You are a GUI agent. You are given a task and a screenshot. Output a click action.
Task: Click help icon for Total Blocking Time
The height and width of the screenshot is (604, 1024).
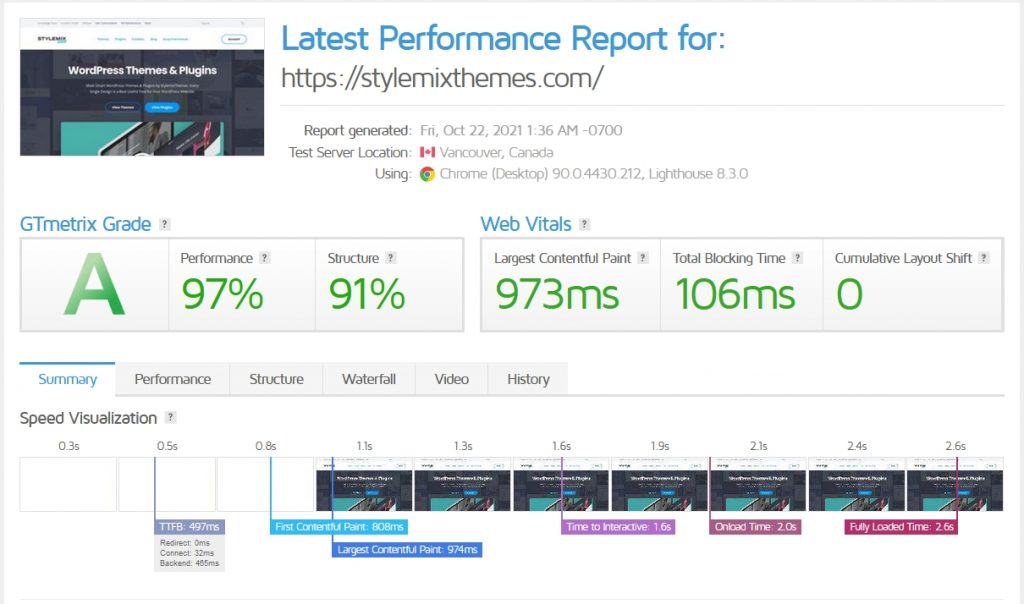798,258
